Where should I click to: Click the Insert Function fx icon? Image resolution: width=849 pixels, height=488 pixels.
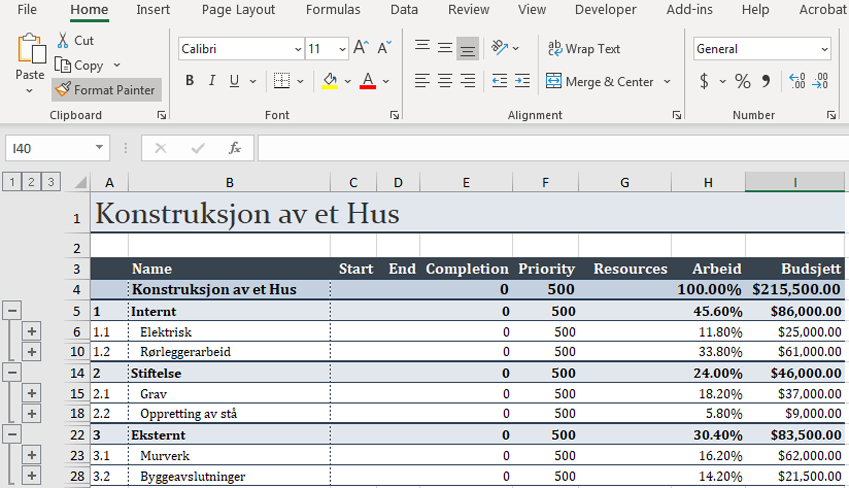[234, 148]
